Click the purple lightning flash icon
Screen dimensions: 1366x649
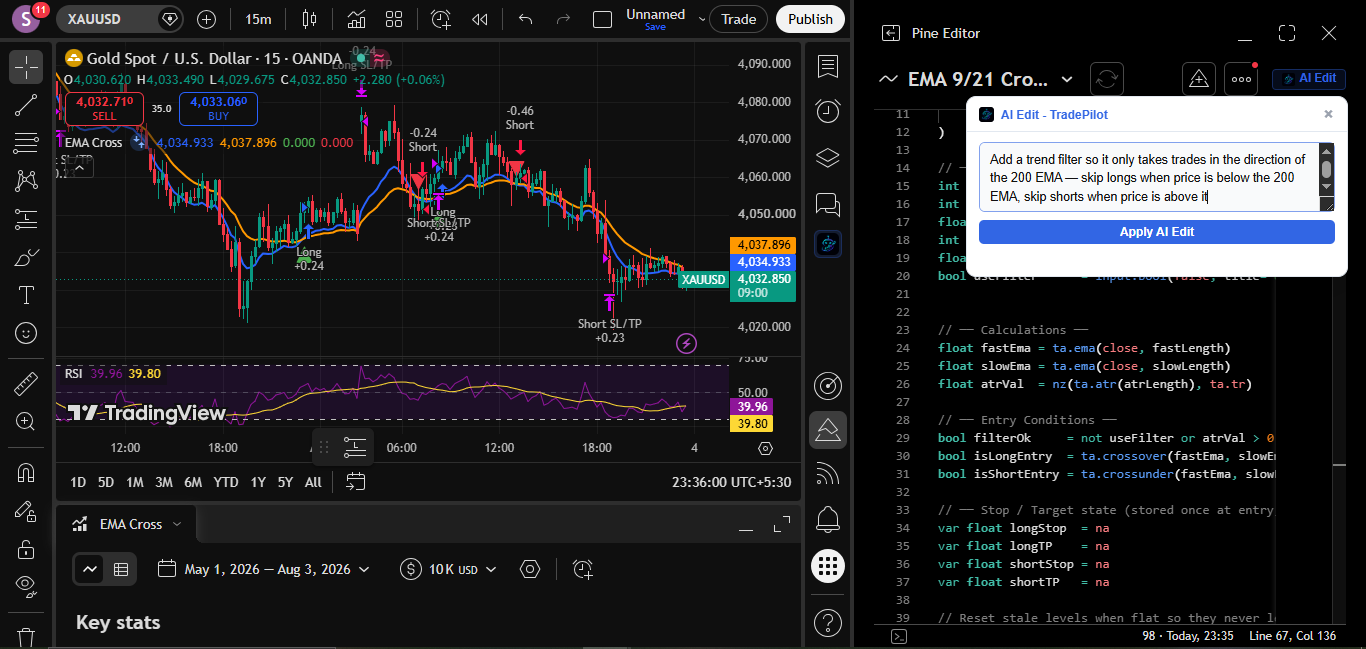click(x=687, y=344)
